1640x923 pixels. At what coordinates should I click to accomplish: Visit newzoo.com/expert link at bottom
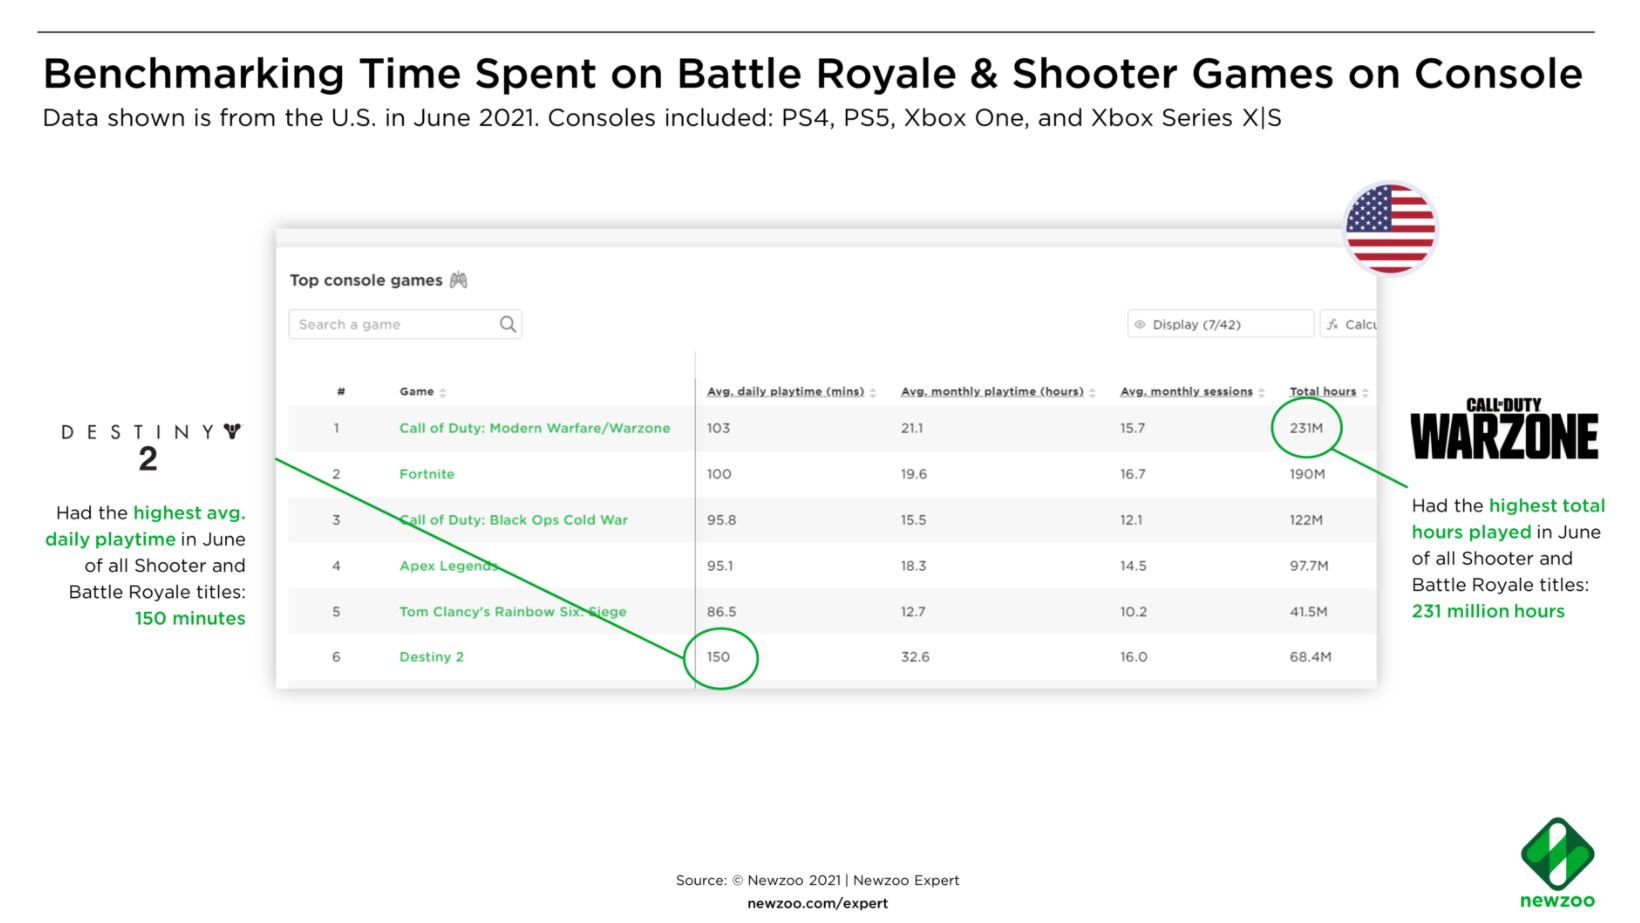[817, 903]
